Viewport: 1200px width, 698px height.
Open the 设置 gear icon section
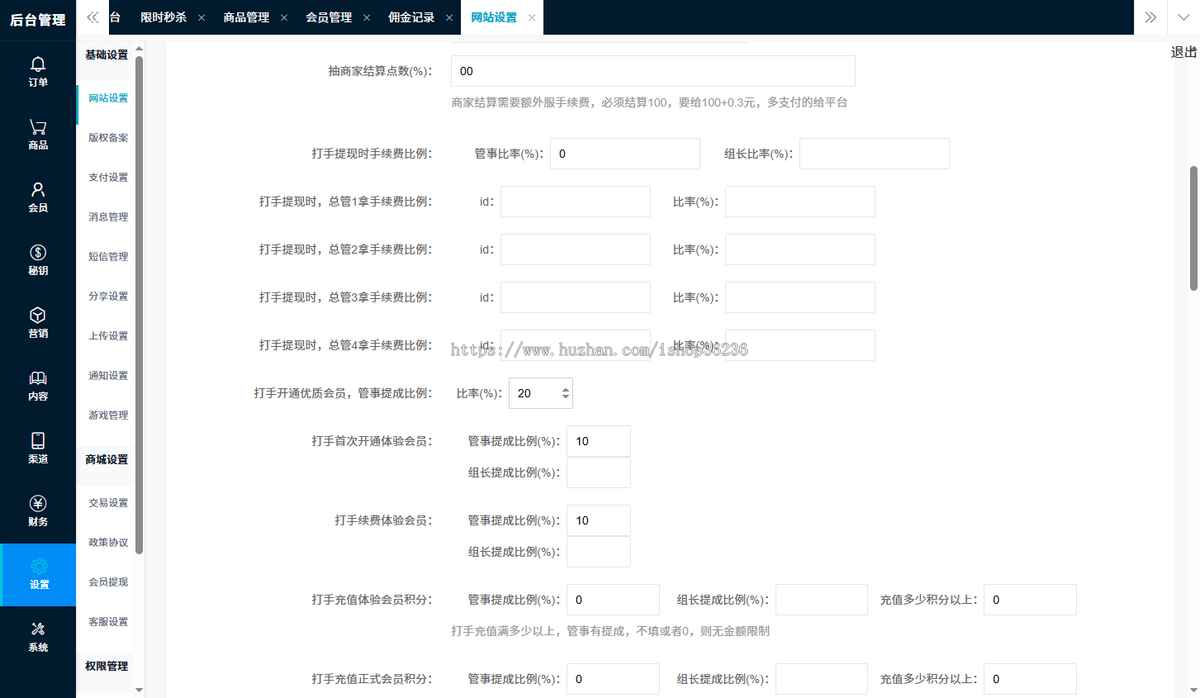click(x=38, y=575)
